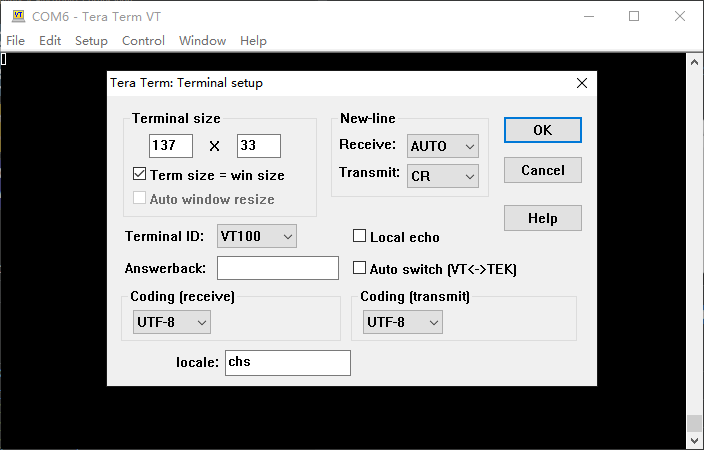Open the File menu

[x=16, y=41]
